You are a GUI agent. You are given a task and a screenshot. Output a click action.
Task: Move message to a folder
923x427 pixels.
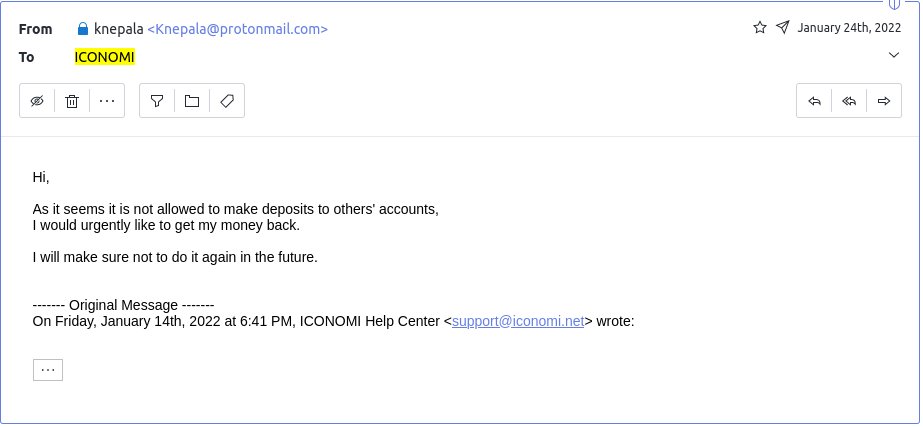[192, 101]
